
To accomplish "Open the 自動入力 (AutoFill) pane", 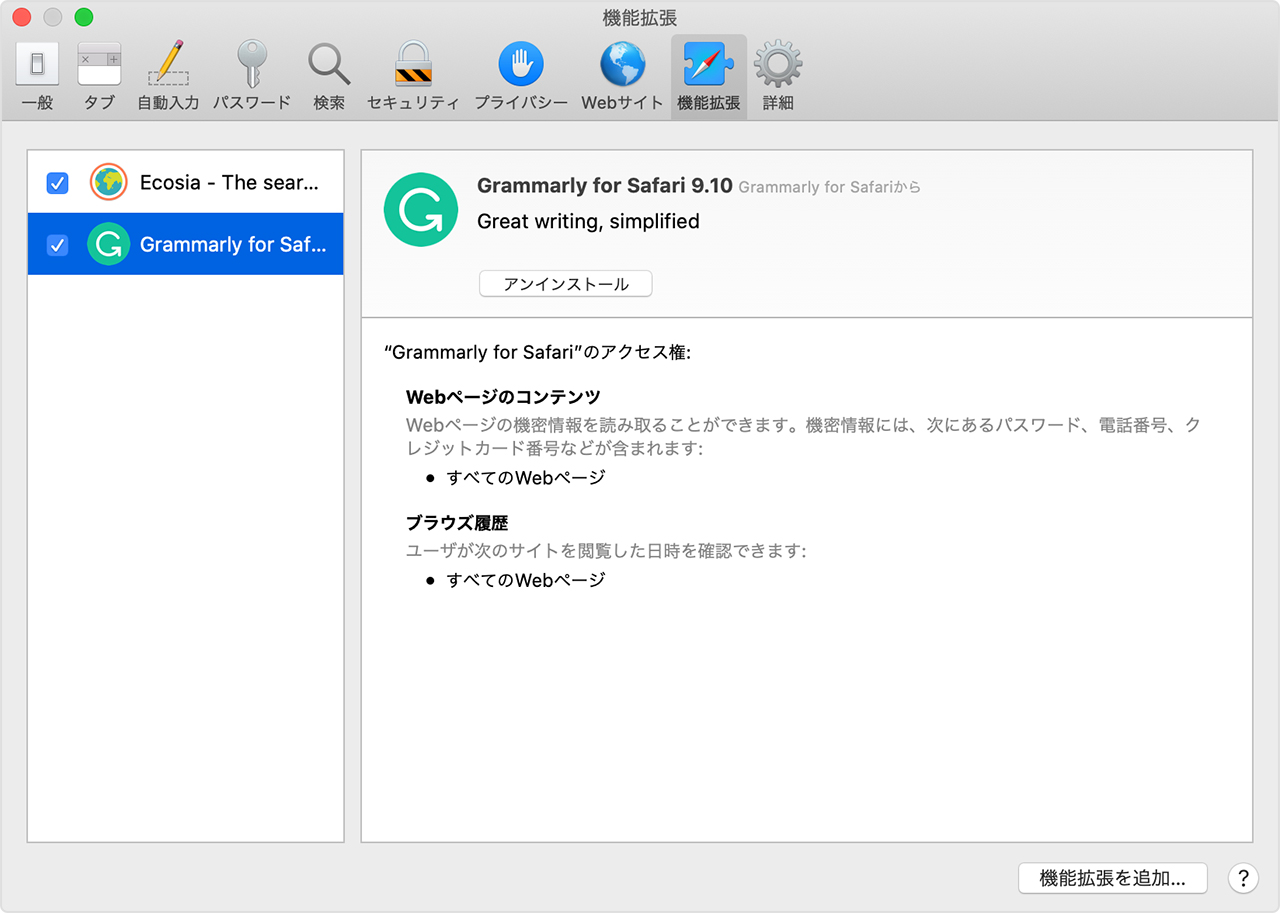I will (x=168, y=78).
